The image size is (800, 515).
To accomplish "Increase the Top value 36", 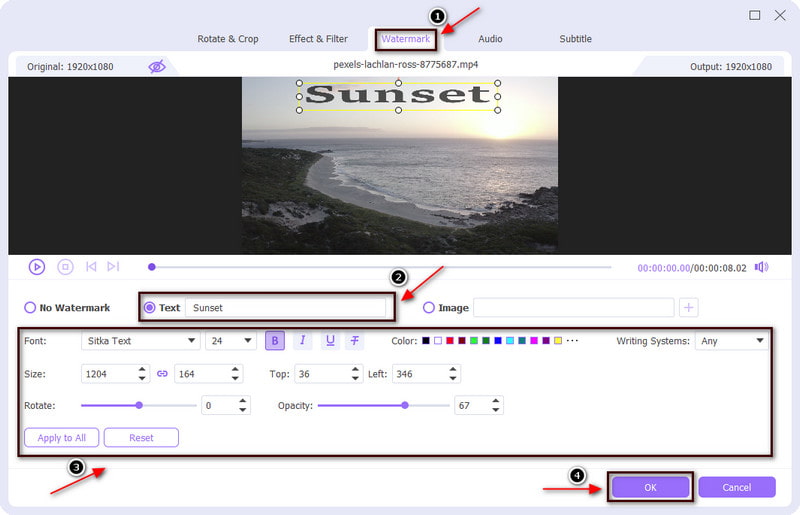I will (x=355, y=369).
